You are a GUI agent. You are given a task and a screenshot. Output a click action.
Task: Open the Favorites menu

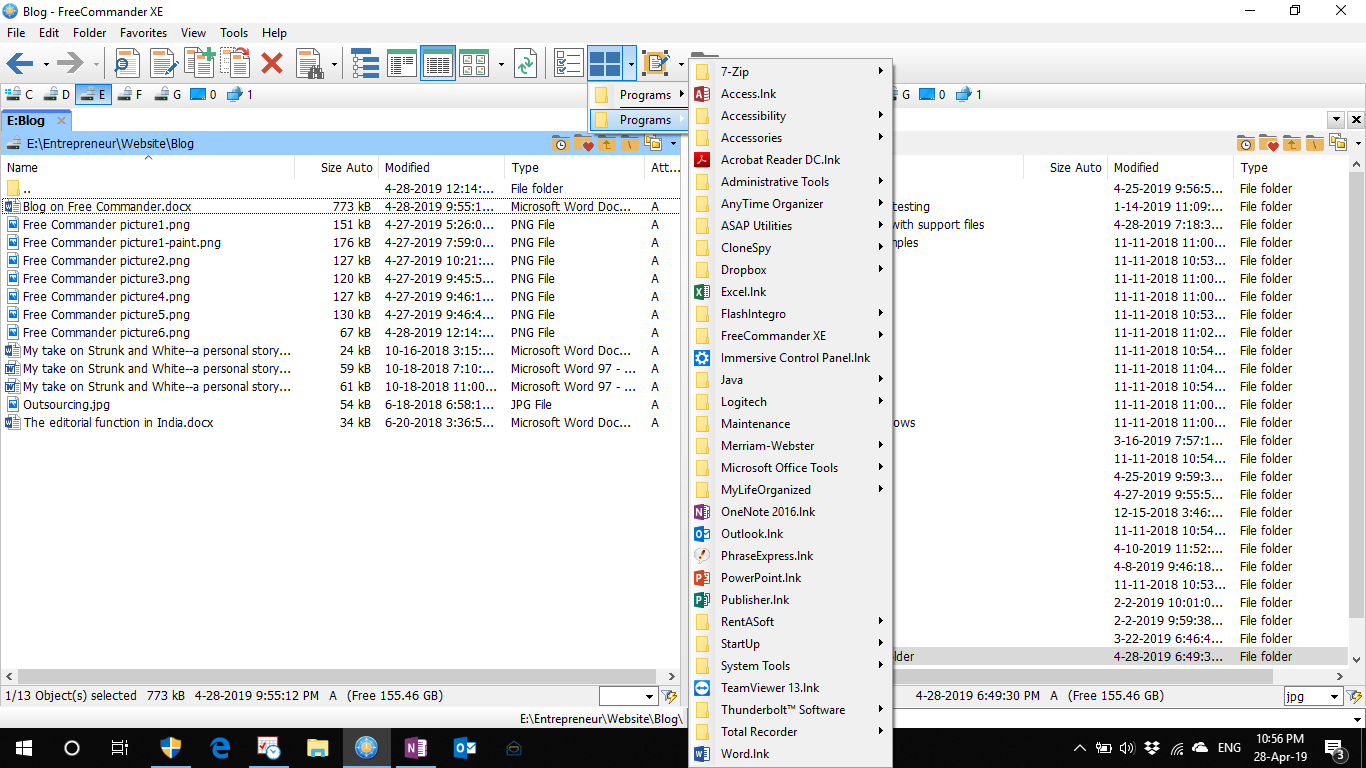143,33
